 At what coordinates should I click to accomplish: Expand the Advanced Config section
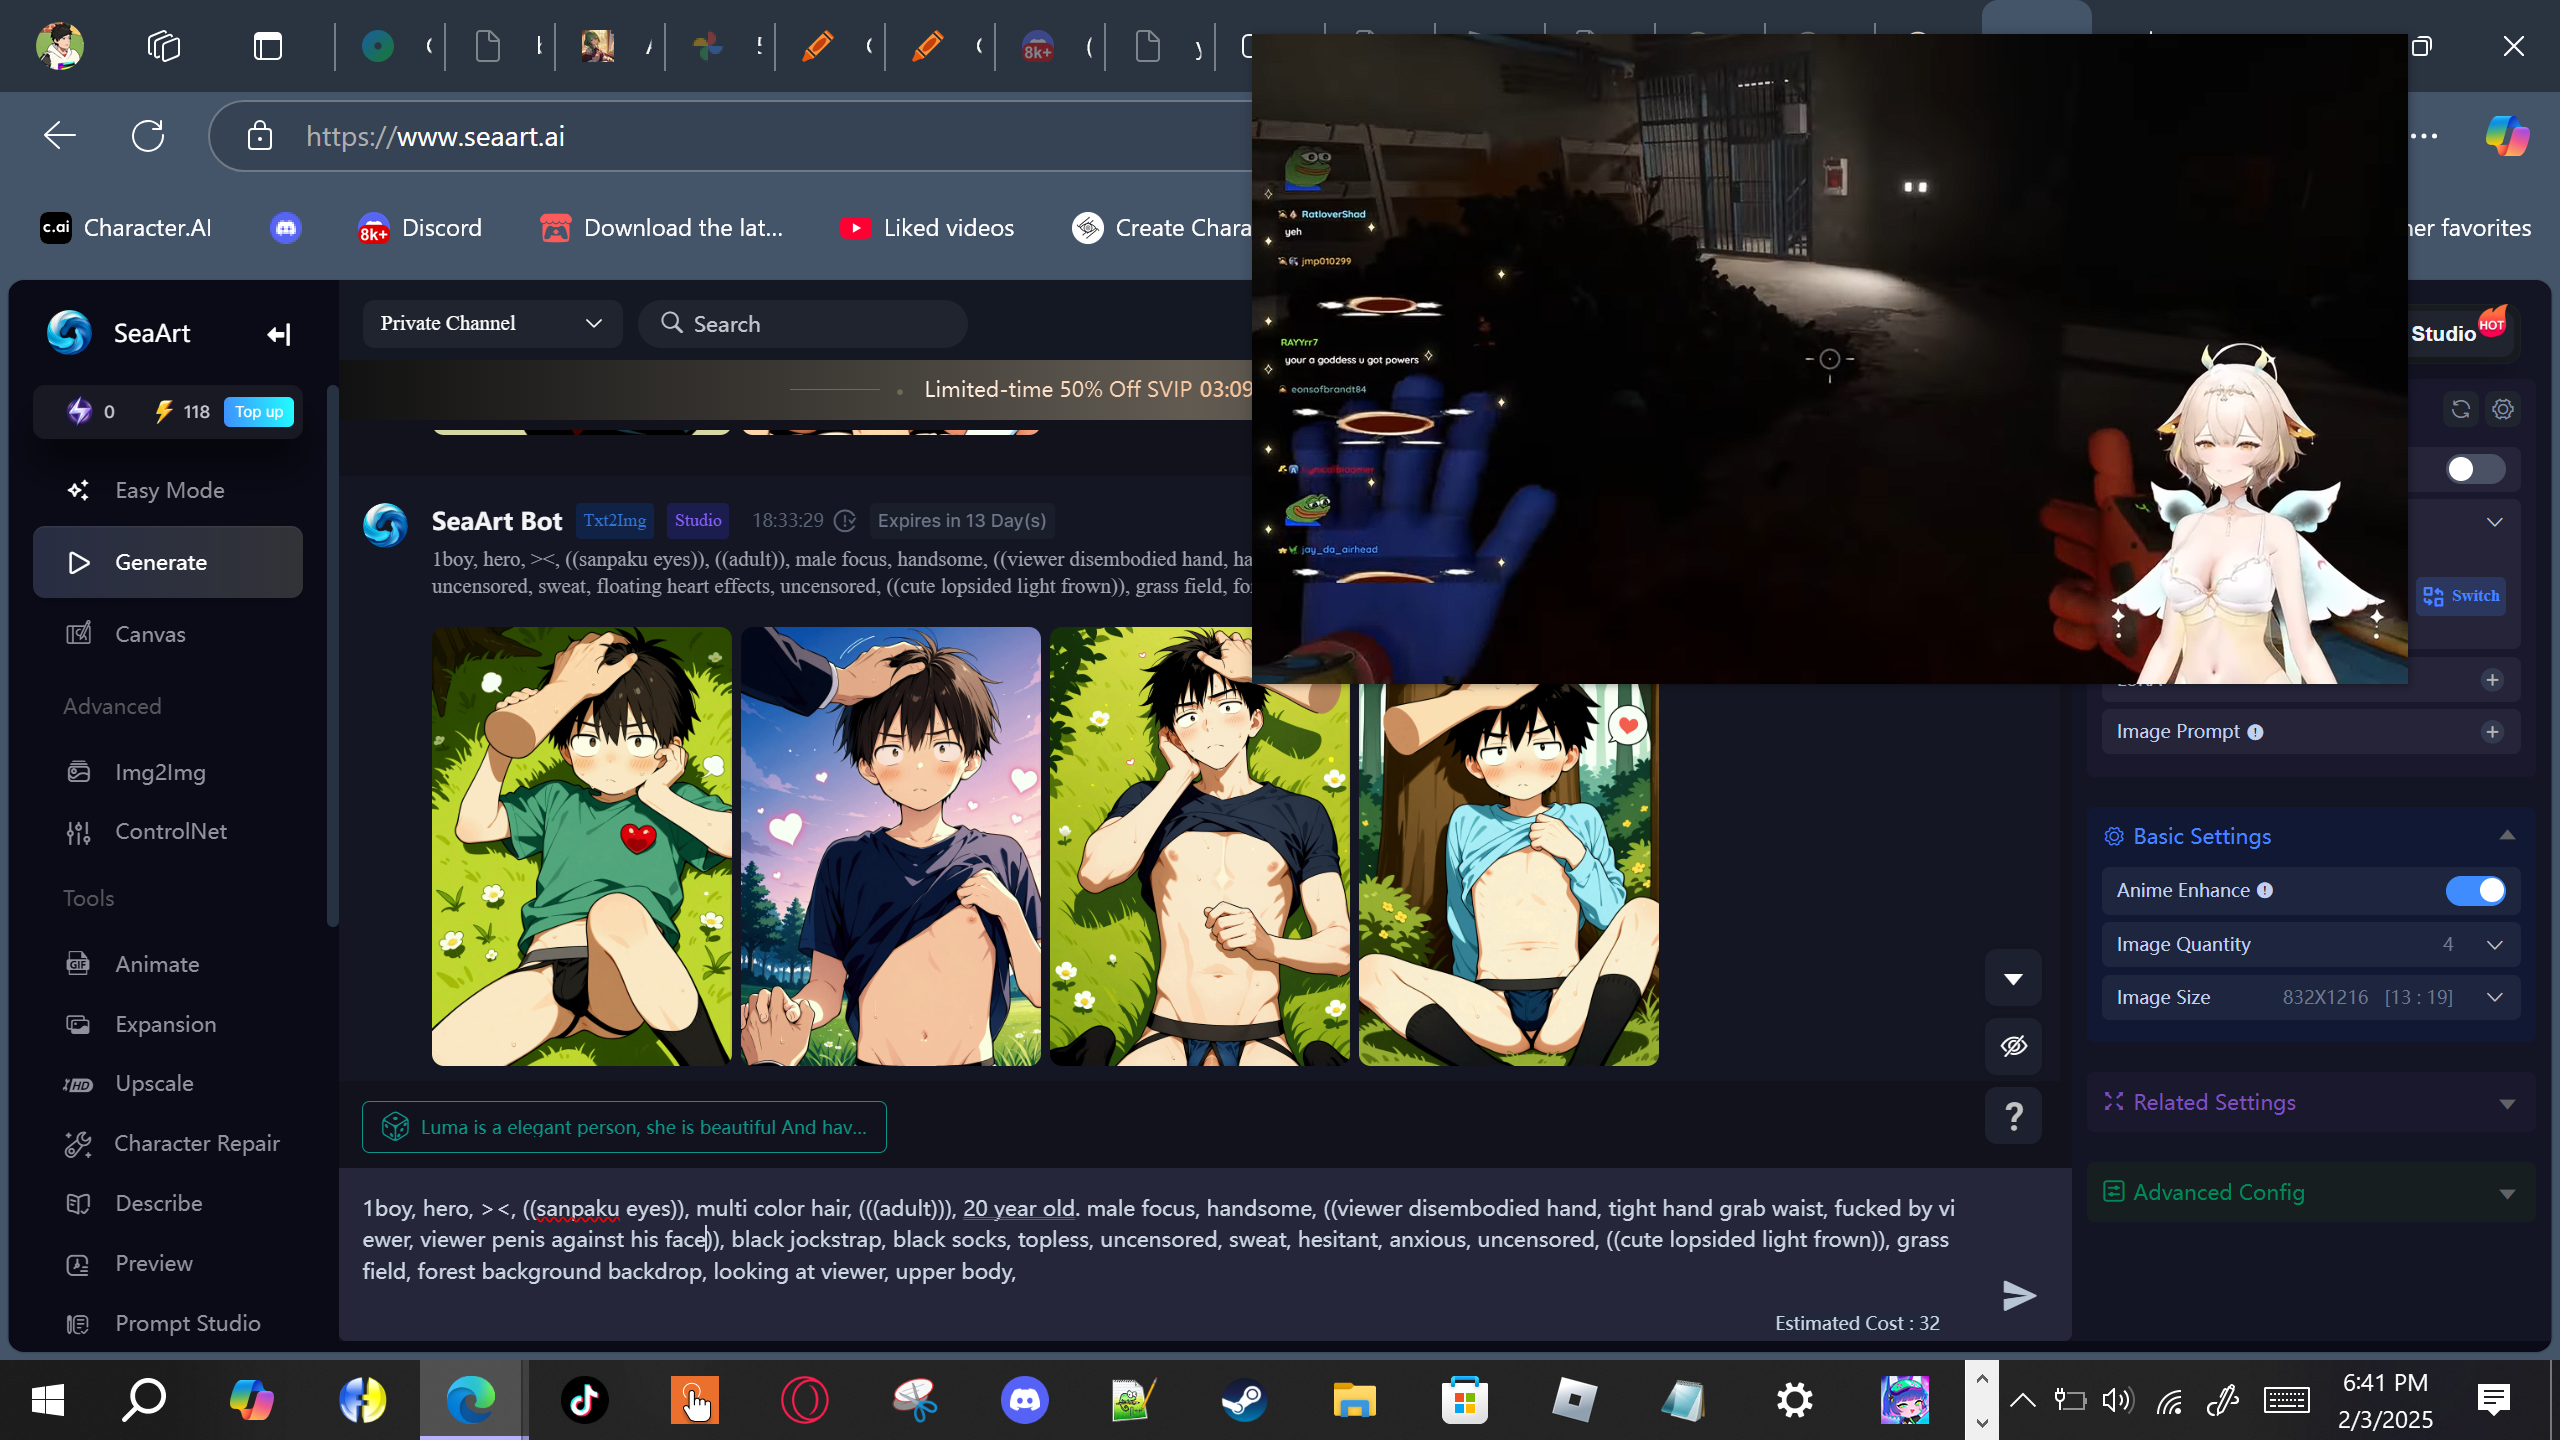click(2310, 1192)
